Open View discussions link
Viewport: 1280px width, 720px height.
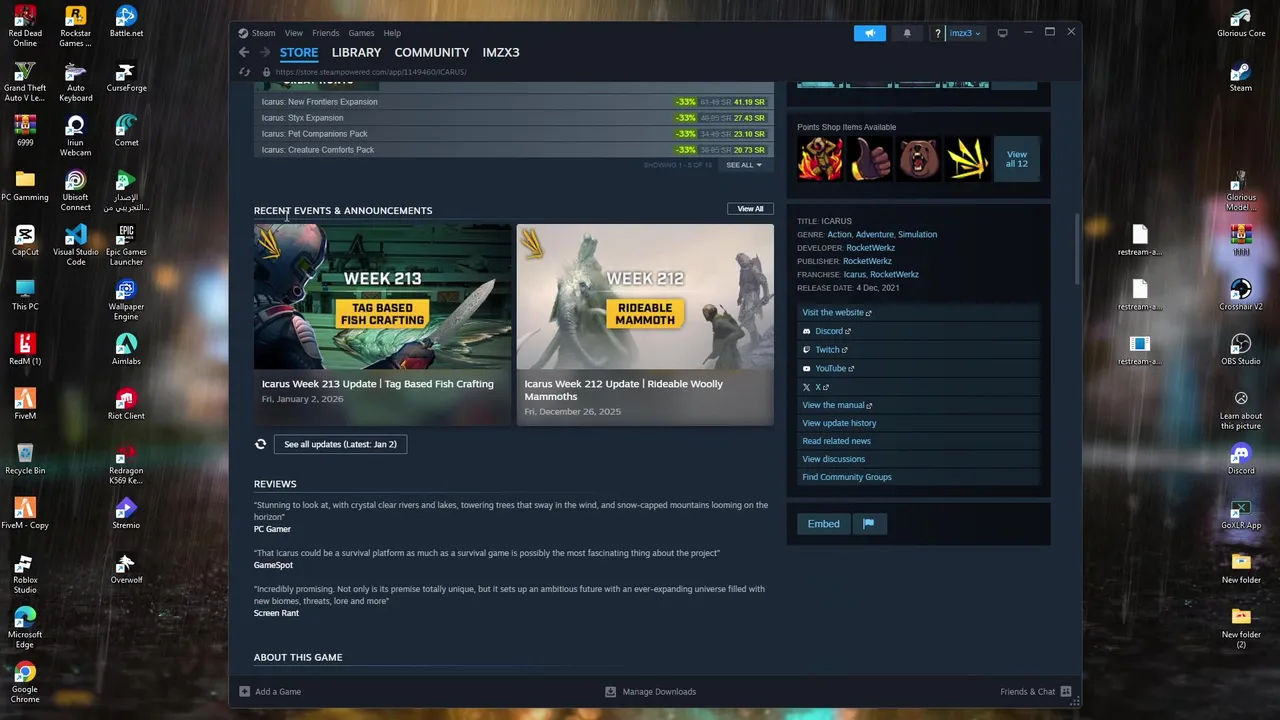click(833, 459)
